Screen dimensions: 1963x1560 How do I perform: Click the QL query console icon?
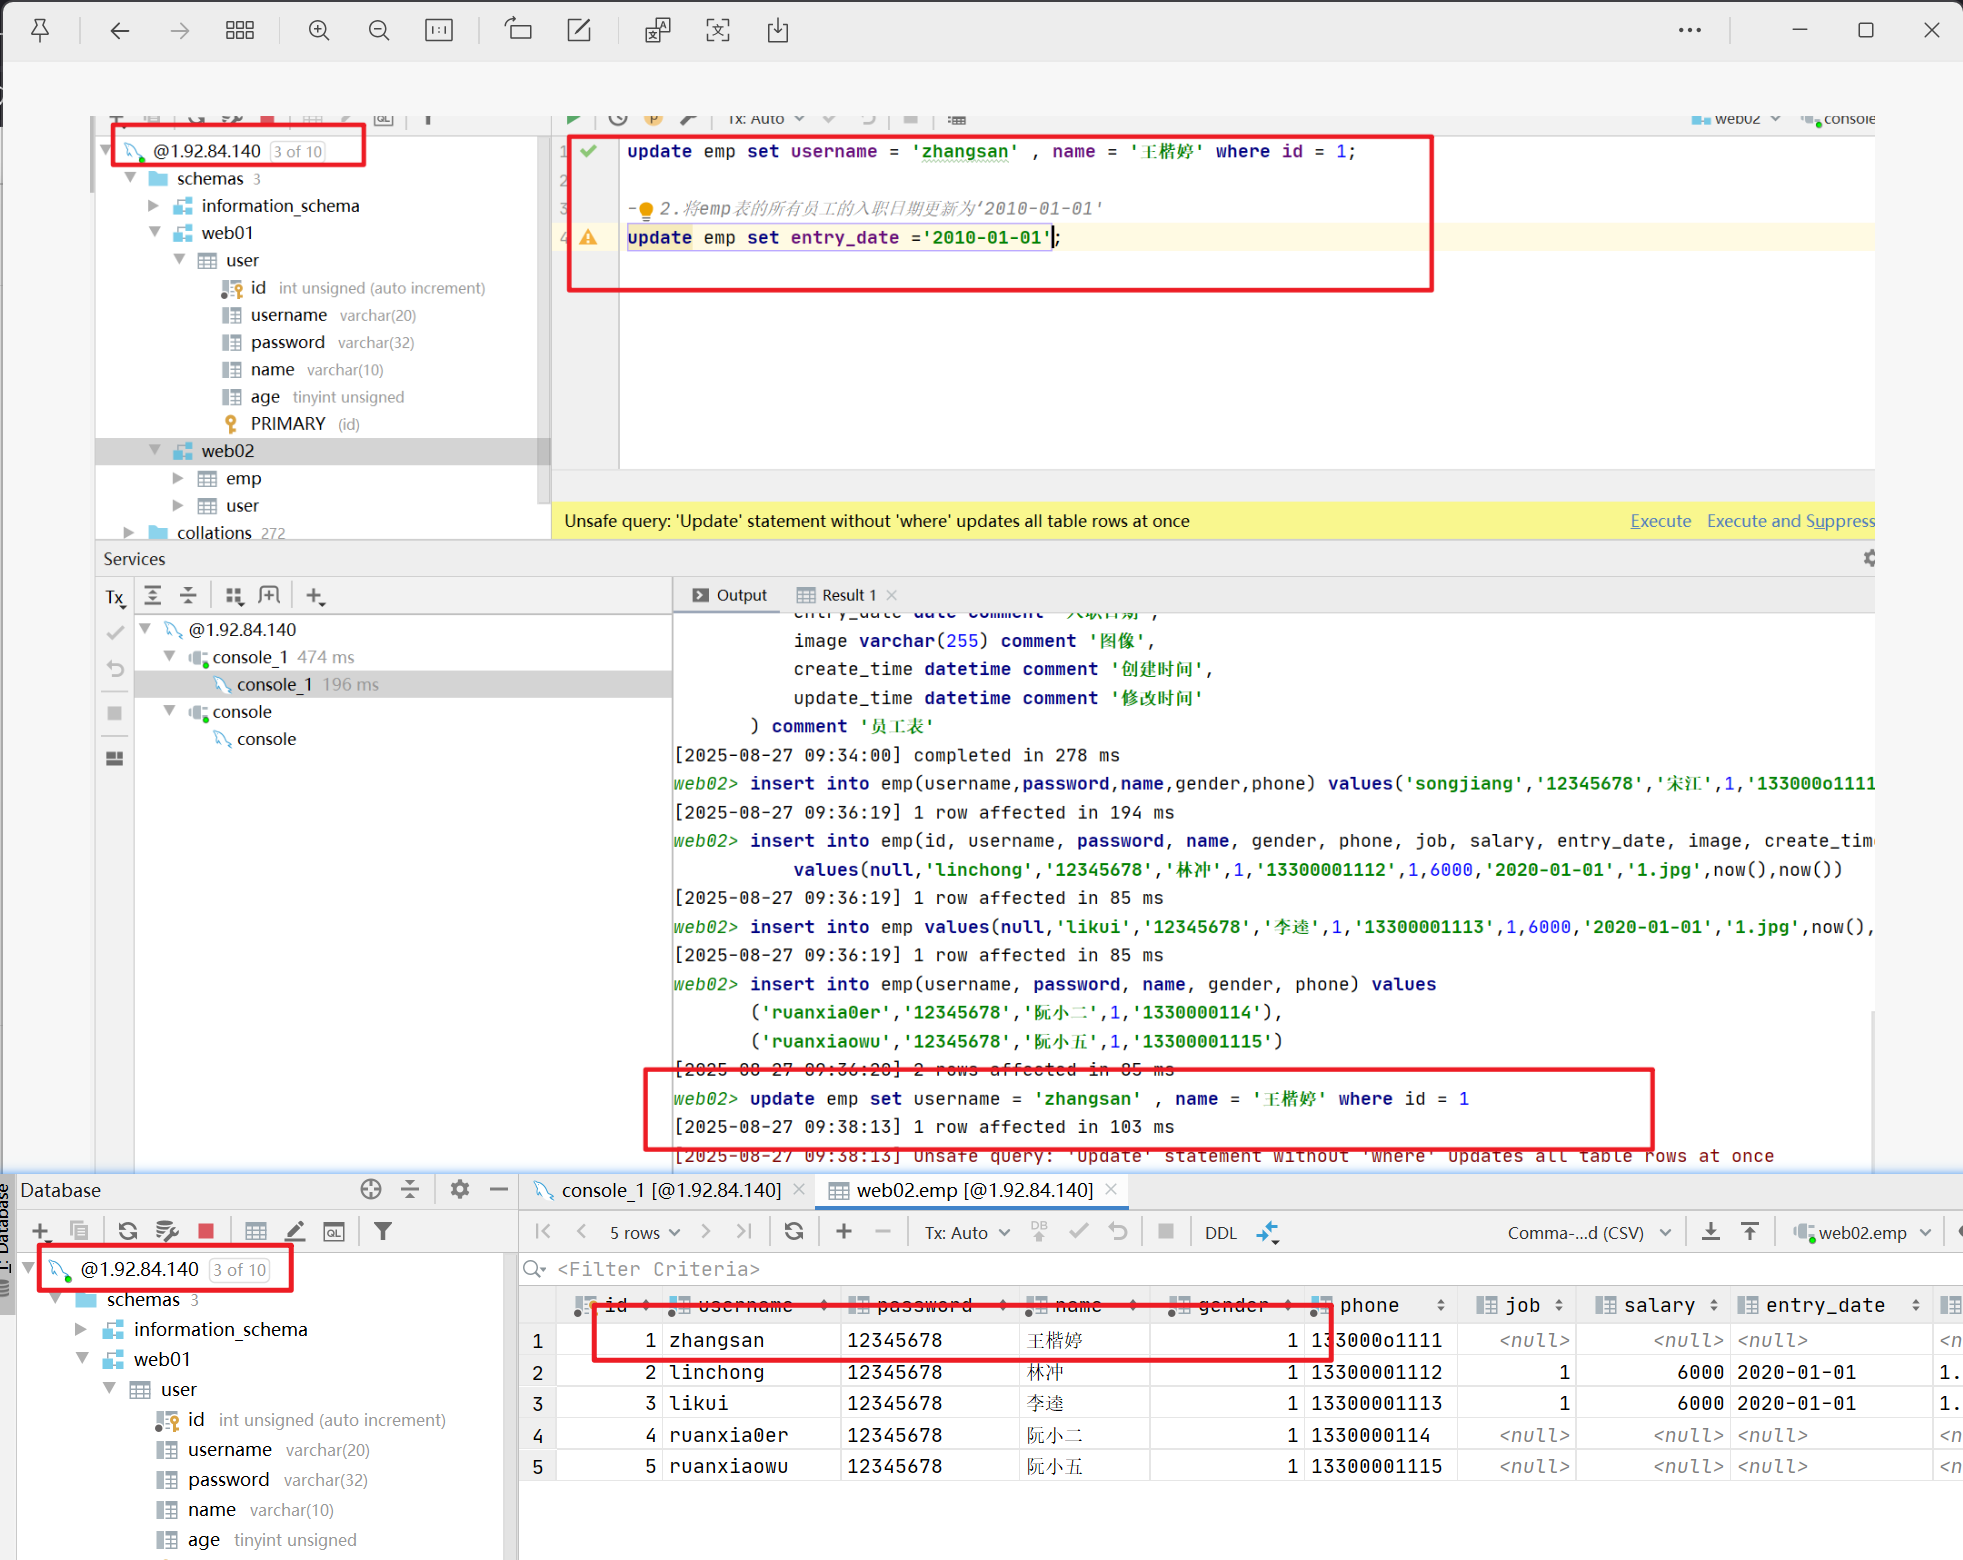click(334, 1232)
